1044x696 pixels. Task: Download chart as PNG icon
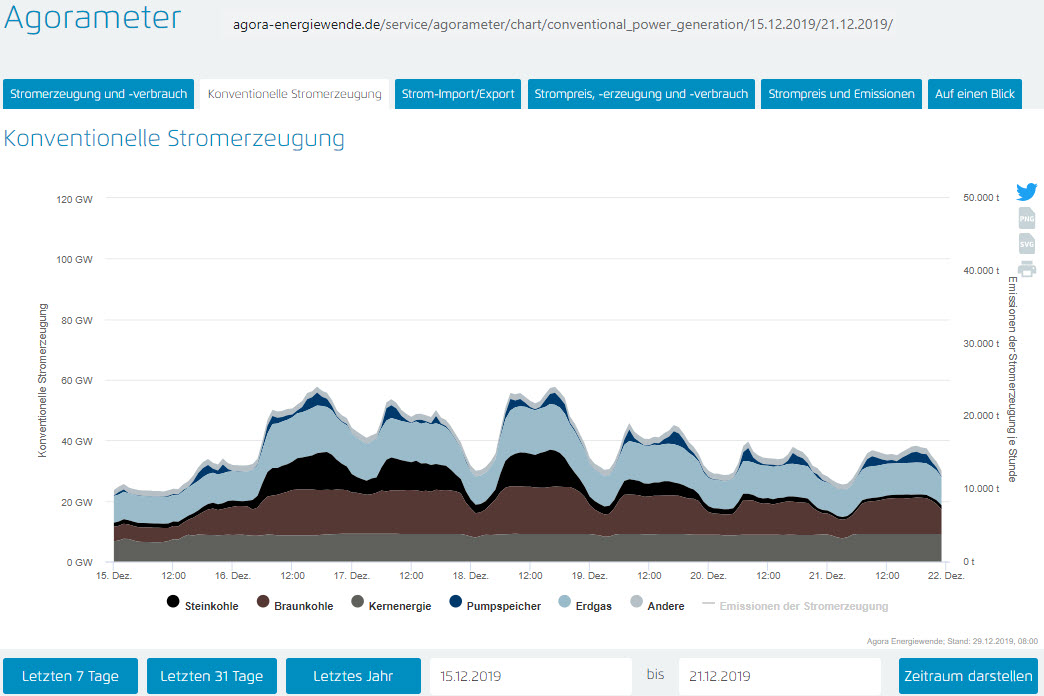click(1026, 219)
